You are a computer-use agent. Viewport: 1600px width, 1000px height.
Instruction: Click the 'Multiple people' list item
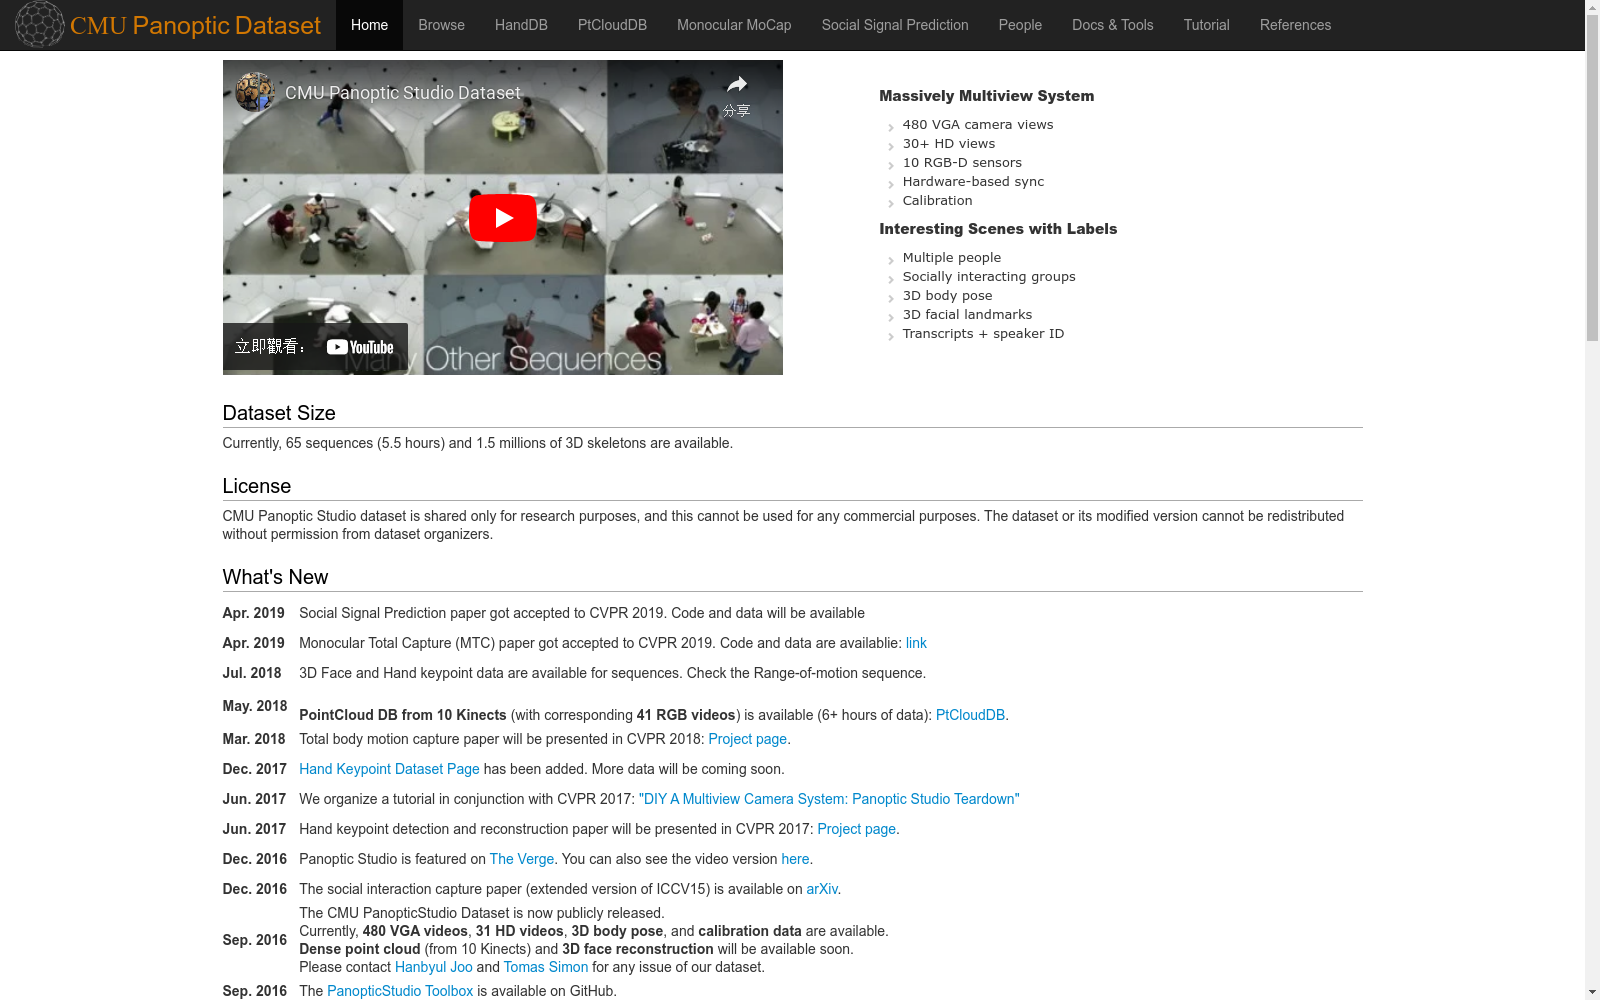[x=952, y=258]
